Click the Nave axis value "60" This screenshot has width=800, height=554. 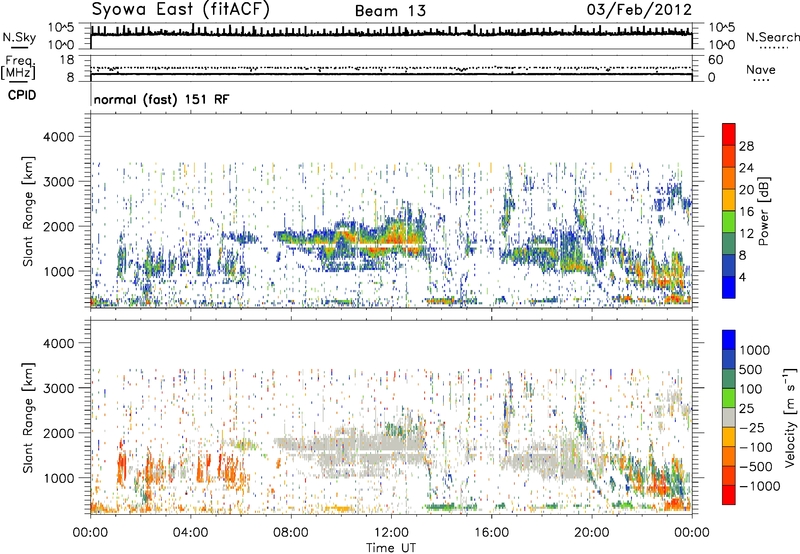716,60
